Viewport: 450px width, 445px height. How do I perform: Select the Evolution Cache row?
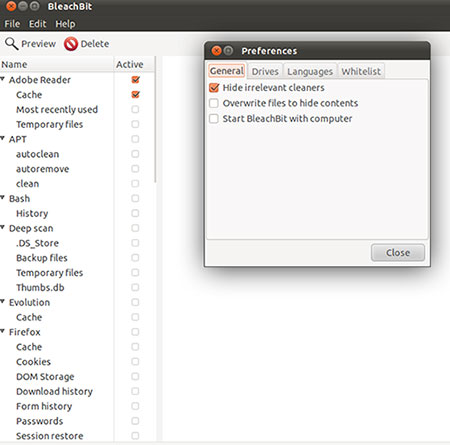click(x=77, y=317)
